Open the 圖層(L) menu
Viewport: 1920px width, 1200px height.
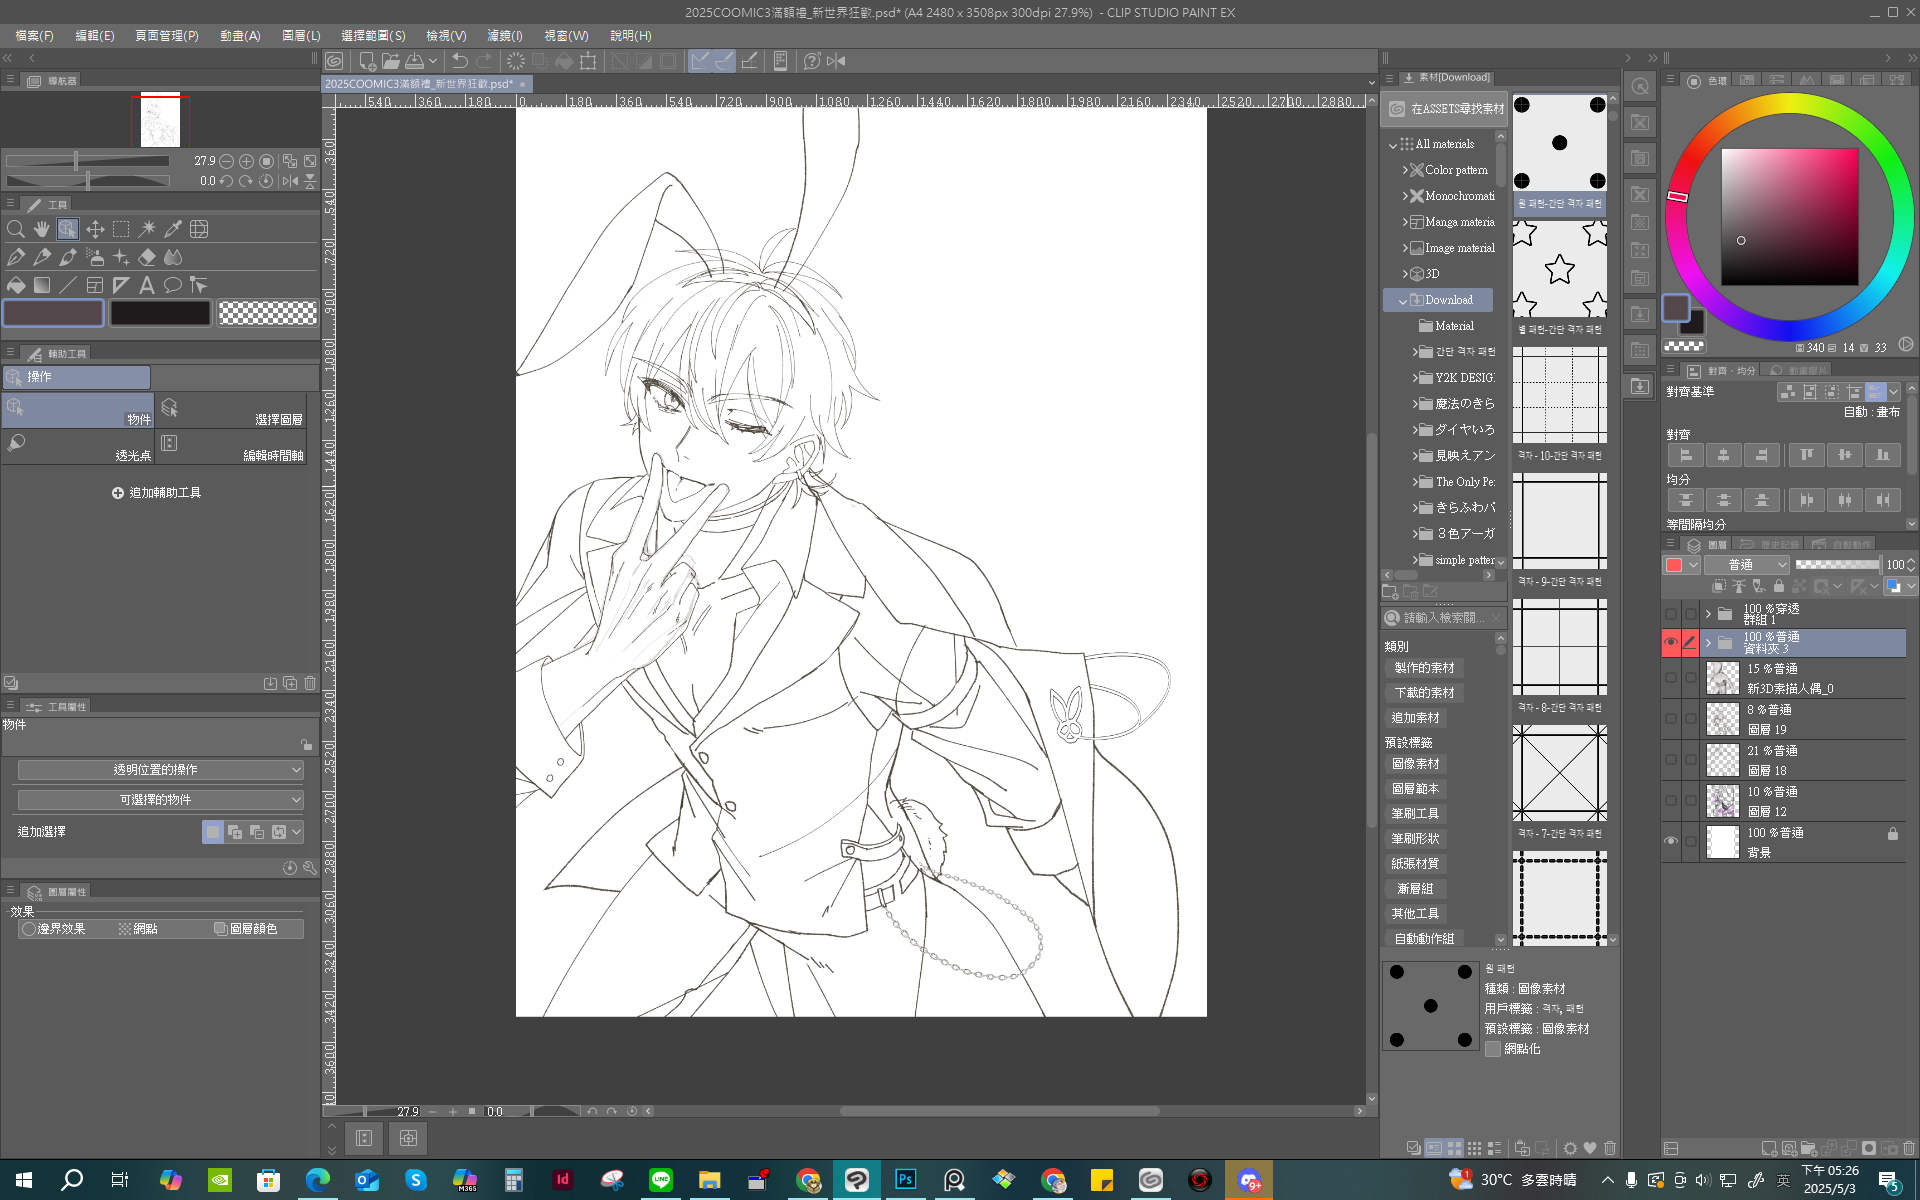pos(301,35)
